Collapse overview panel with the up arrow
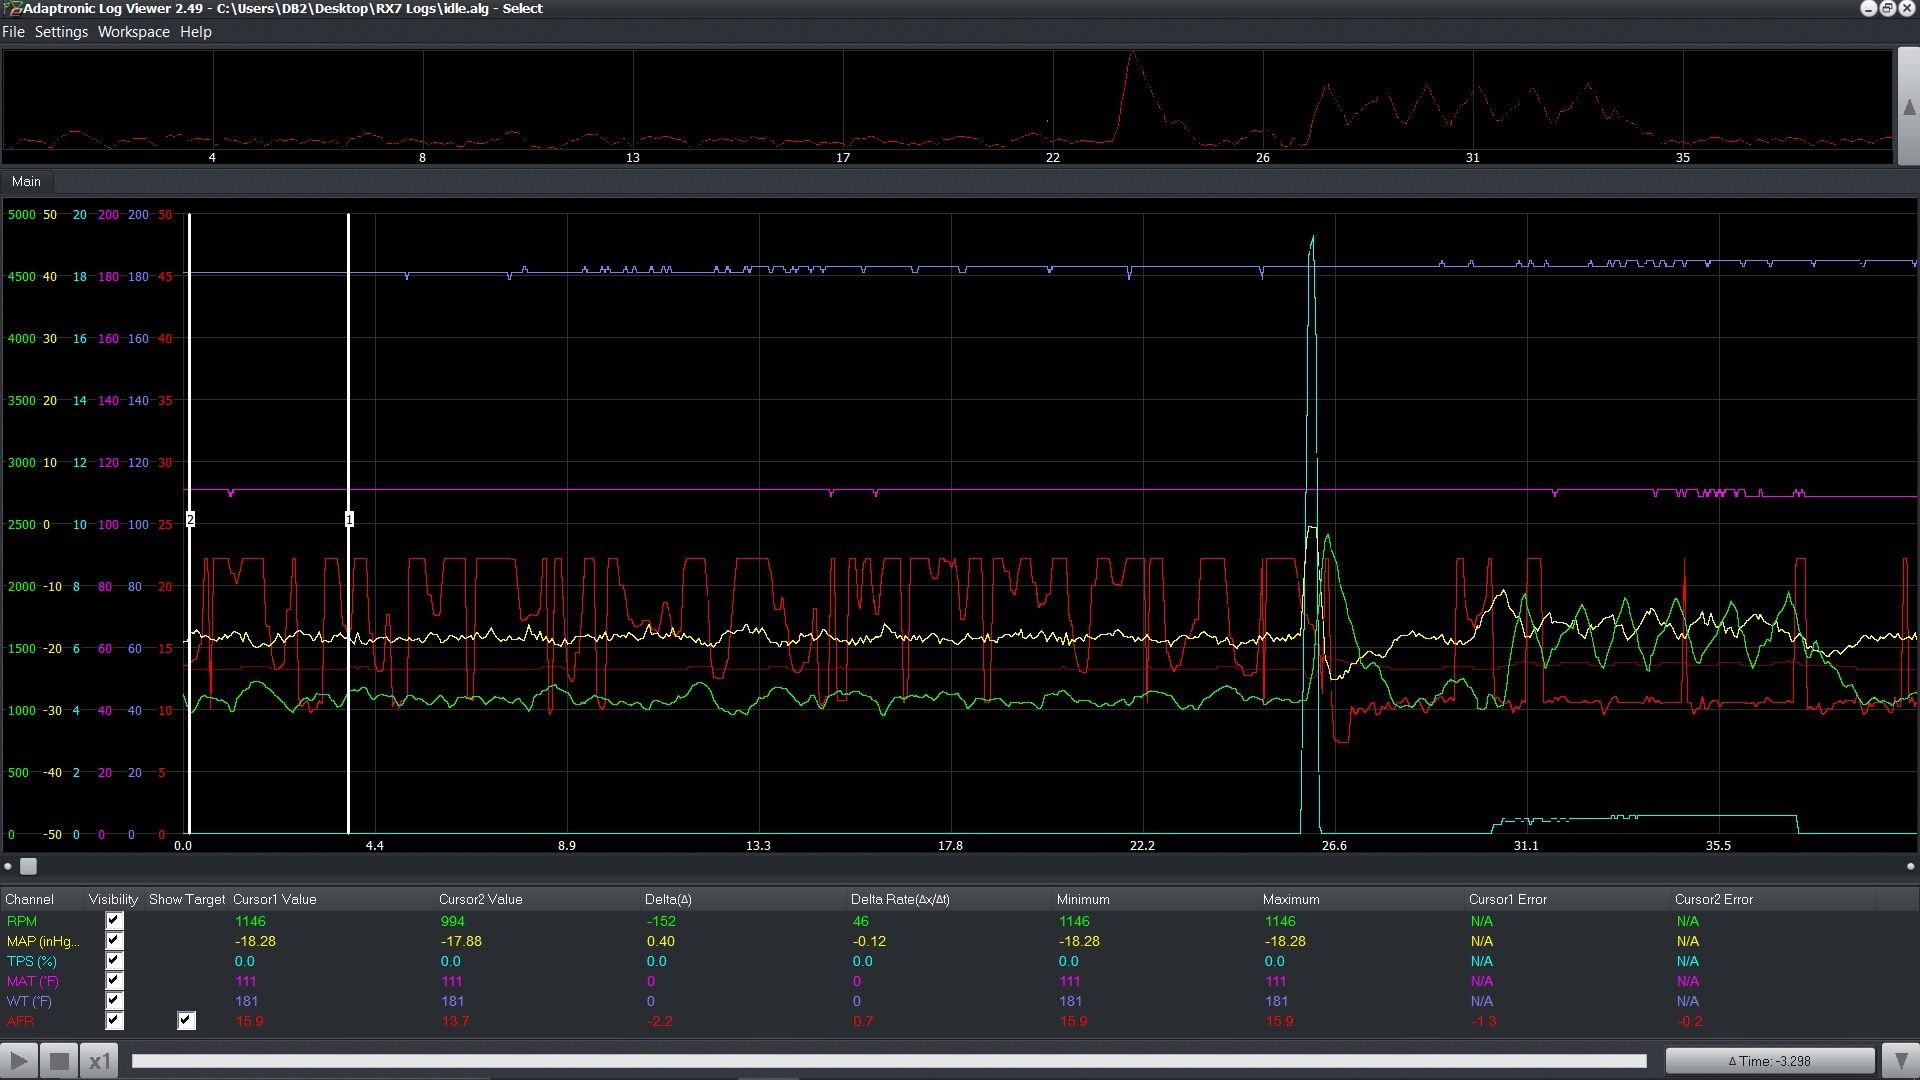 (x=1908, y=107)
